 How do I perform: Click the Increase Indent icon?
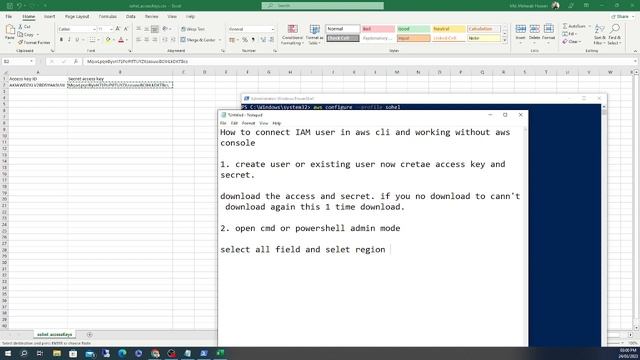(x=173, y=40)
